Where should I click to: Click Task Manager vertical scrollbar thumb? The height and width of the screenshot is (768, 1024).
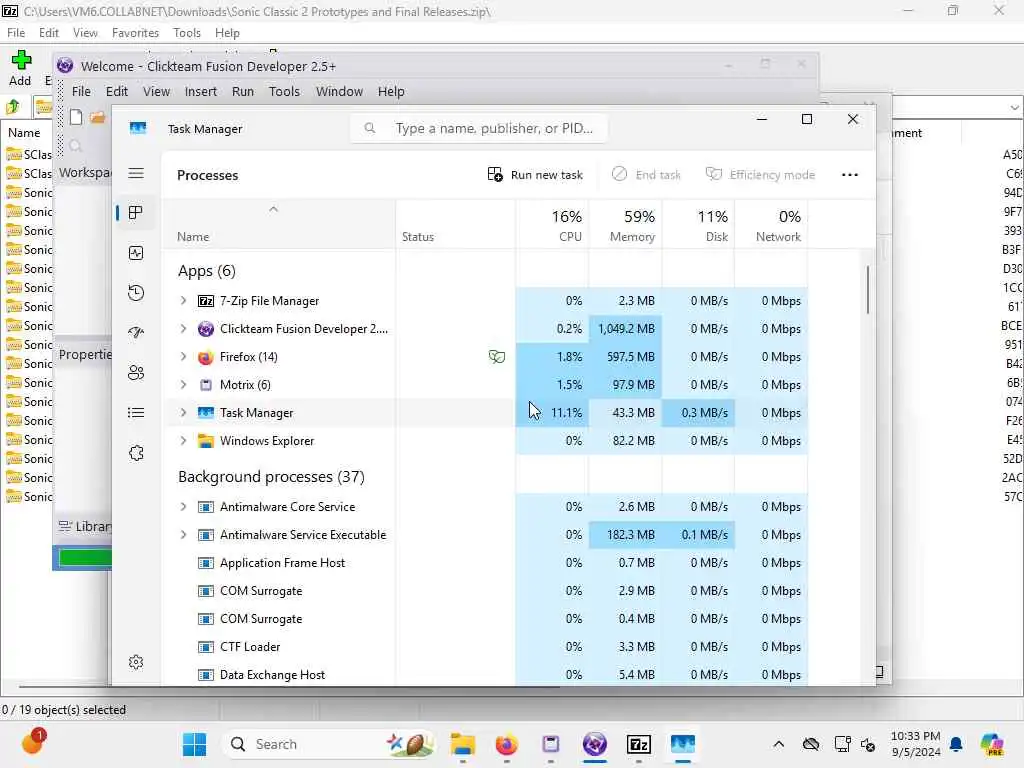click(x=868, y=289)
